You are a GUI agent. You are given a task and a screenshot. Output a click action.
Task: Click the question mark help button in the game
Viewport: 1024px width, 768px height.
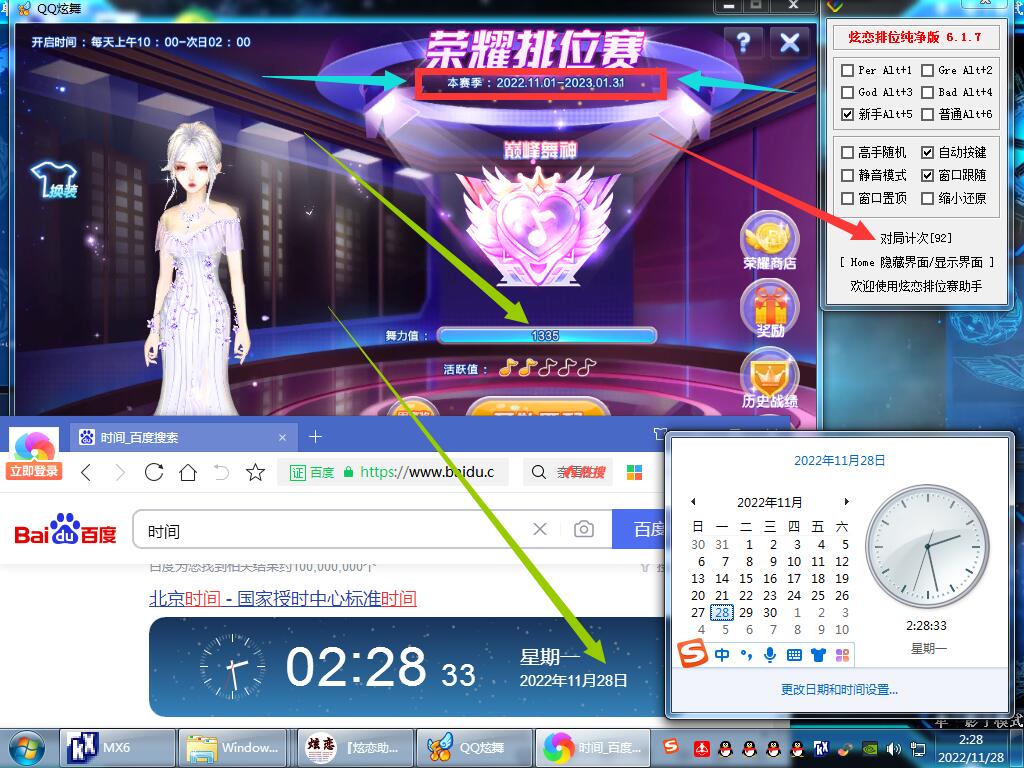click(x=743, y=42)
